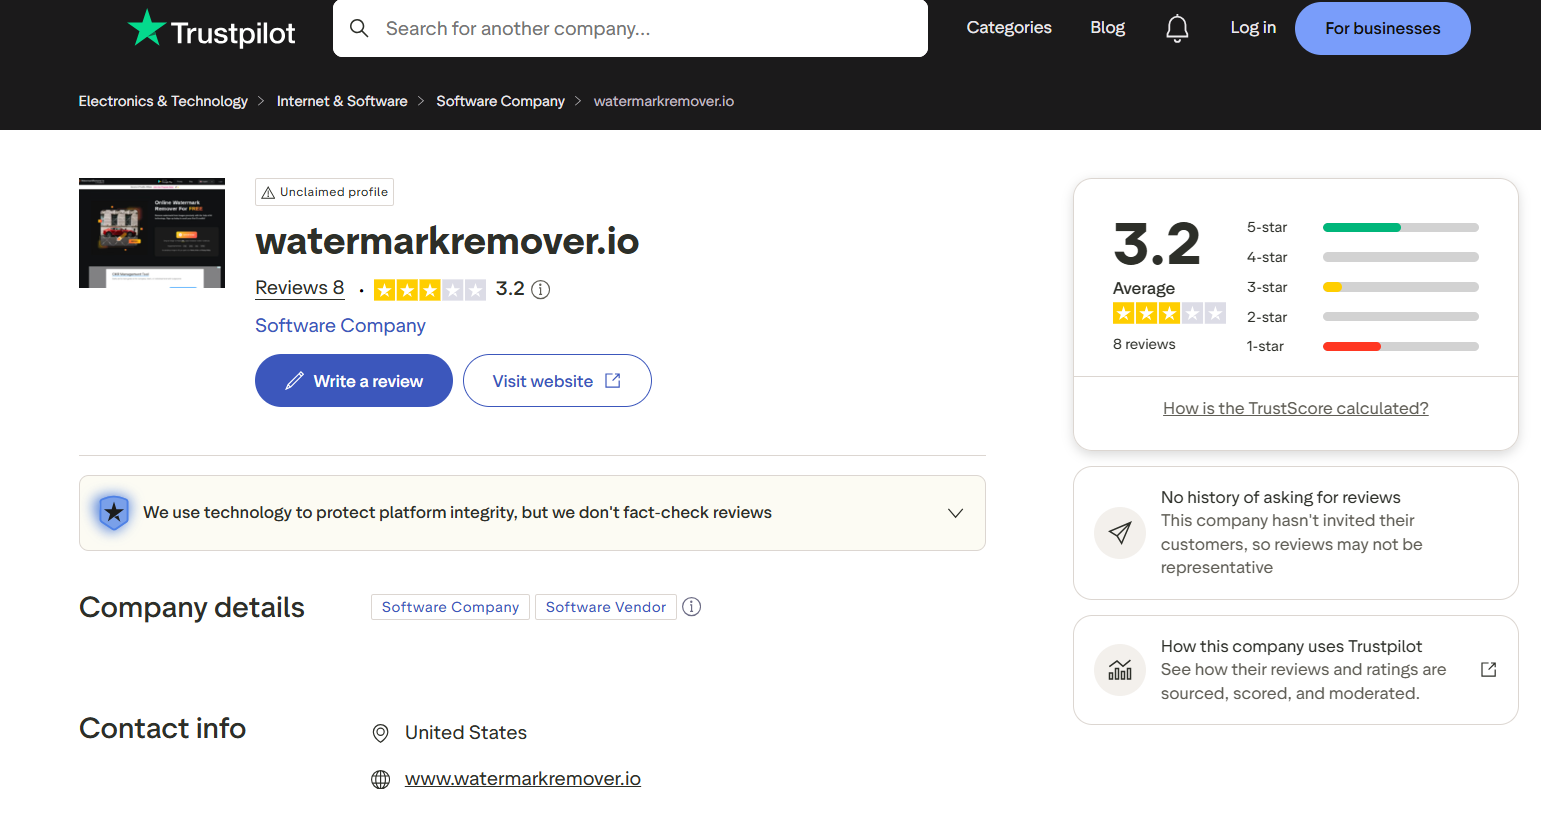Go to Internet & Software breadcrumb

coord(342,101)
